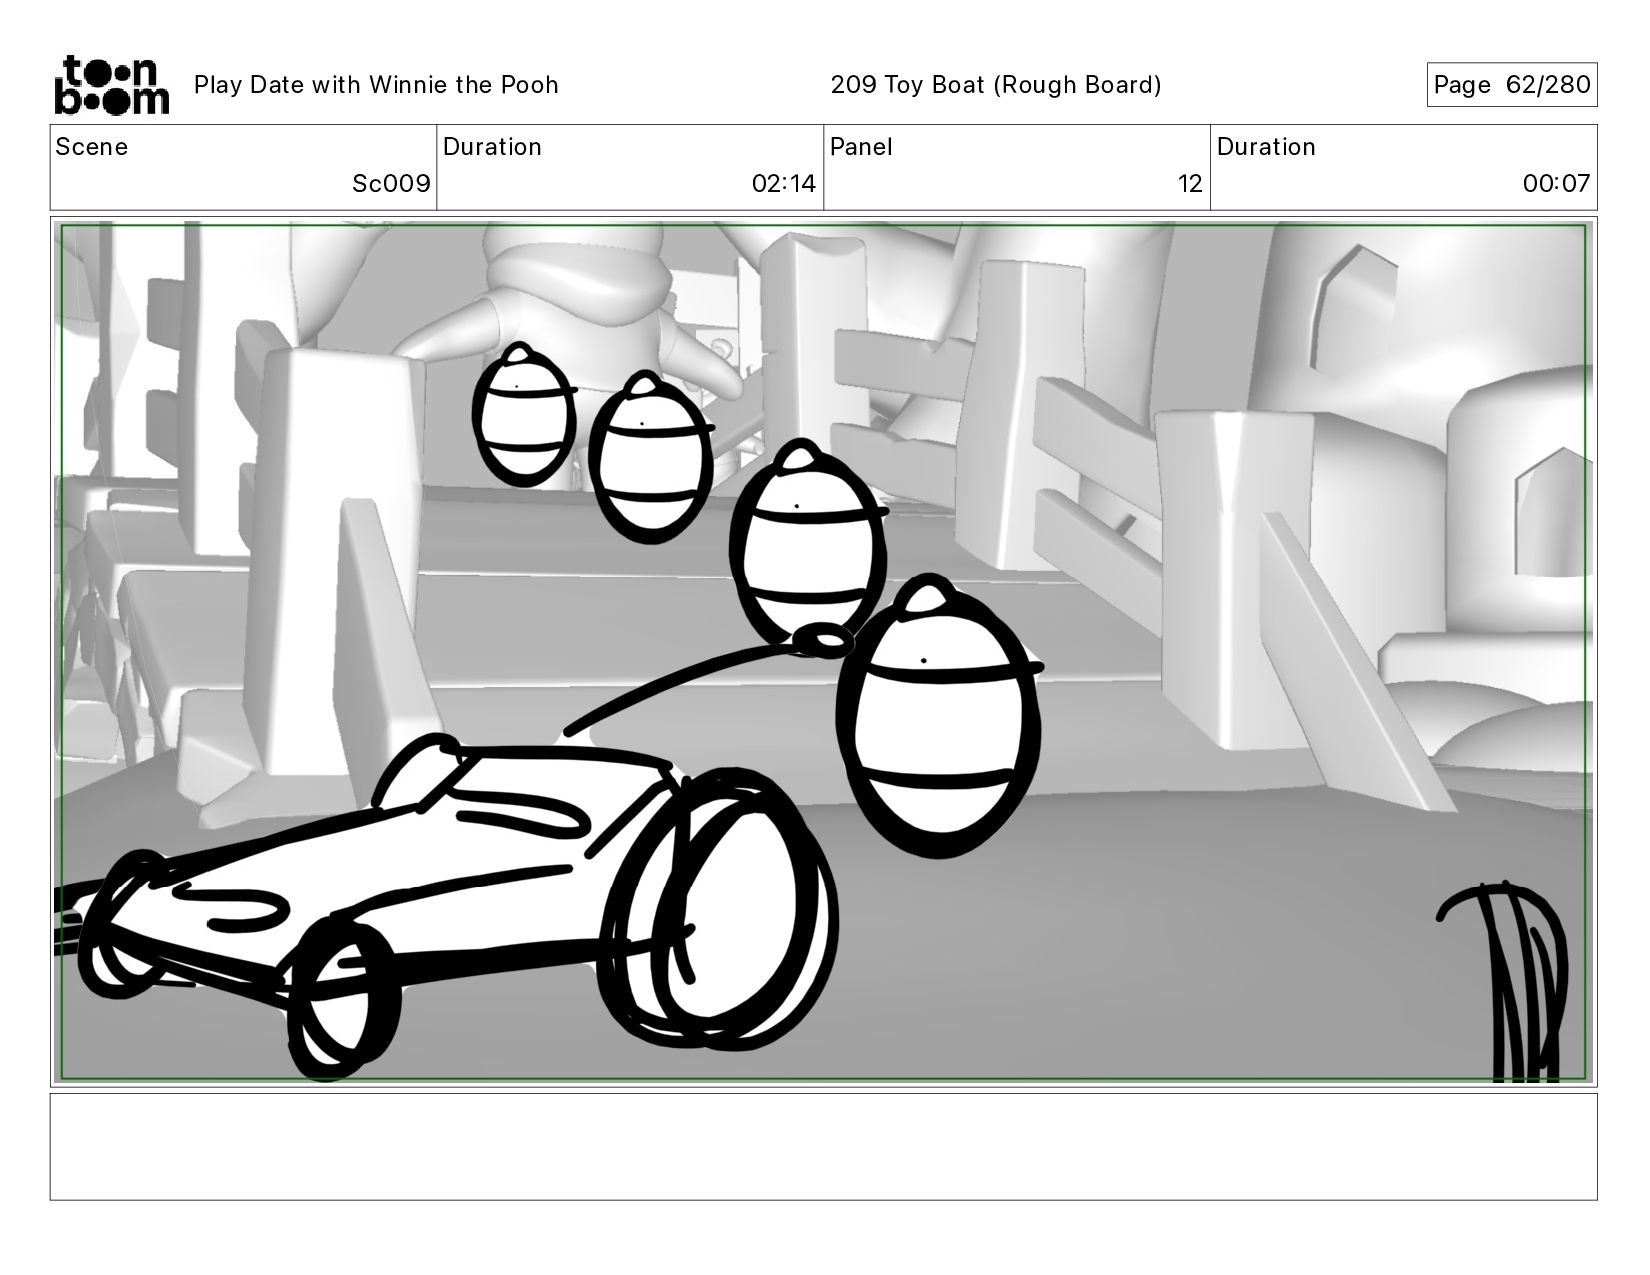The width and height of the screenshot is (1650, 1275).
Task: Click the "Duration" label above 00:07
Action: (1266, 147)
